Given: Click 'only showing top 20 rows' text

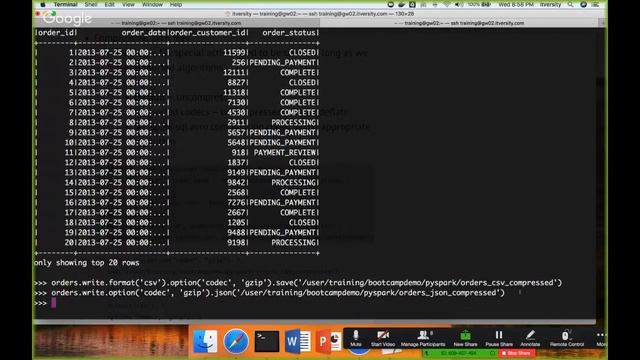Looking at the screenshot, I should 87,262.
